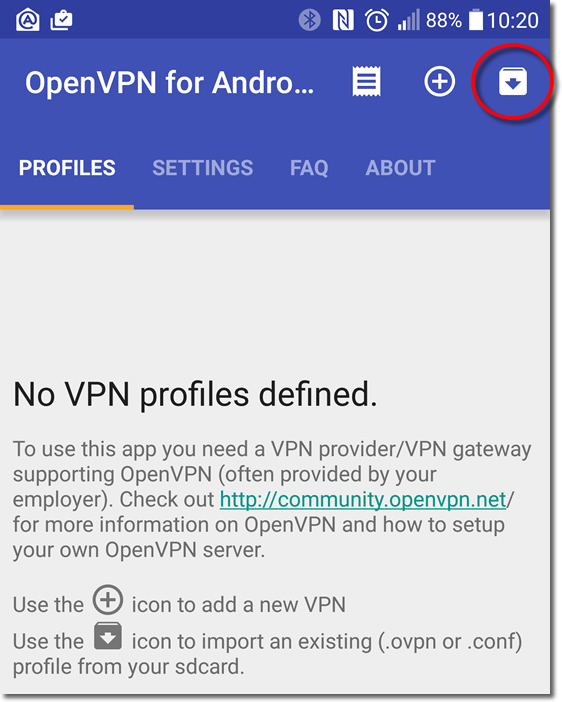
Task: Tap the inline import icon in instructions
Action: (x=108, y=636)
